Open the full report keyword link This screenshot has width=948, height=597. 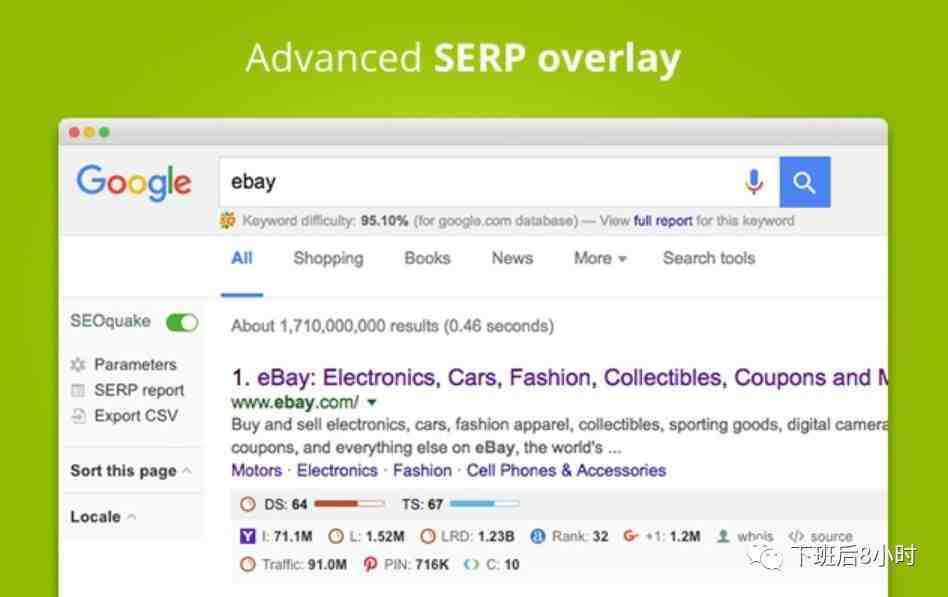point(663,221)
